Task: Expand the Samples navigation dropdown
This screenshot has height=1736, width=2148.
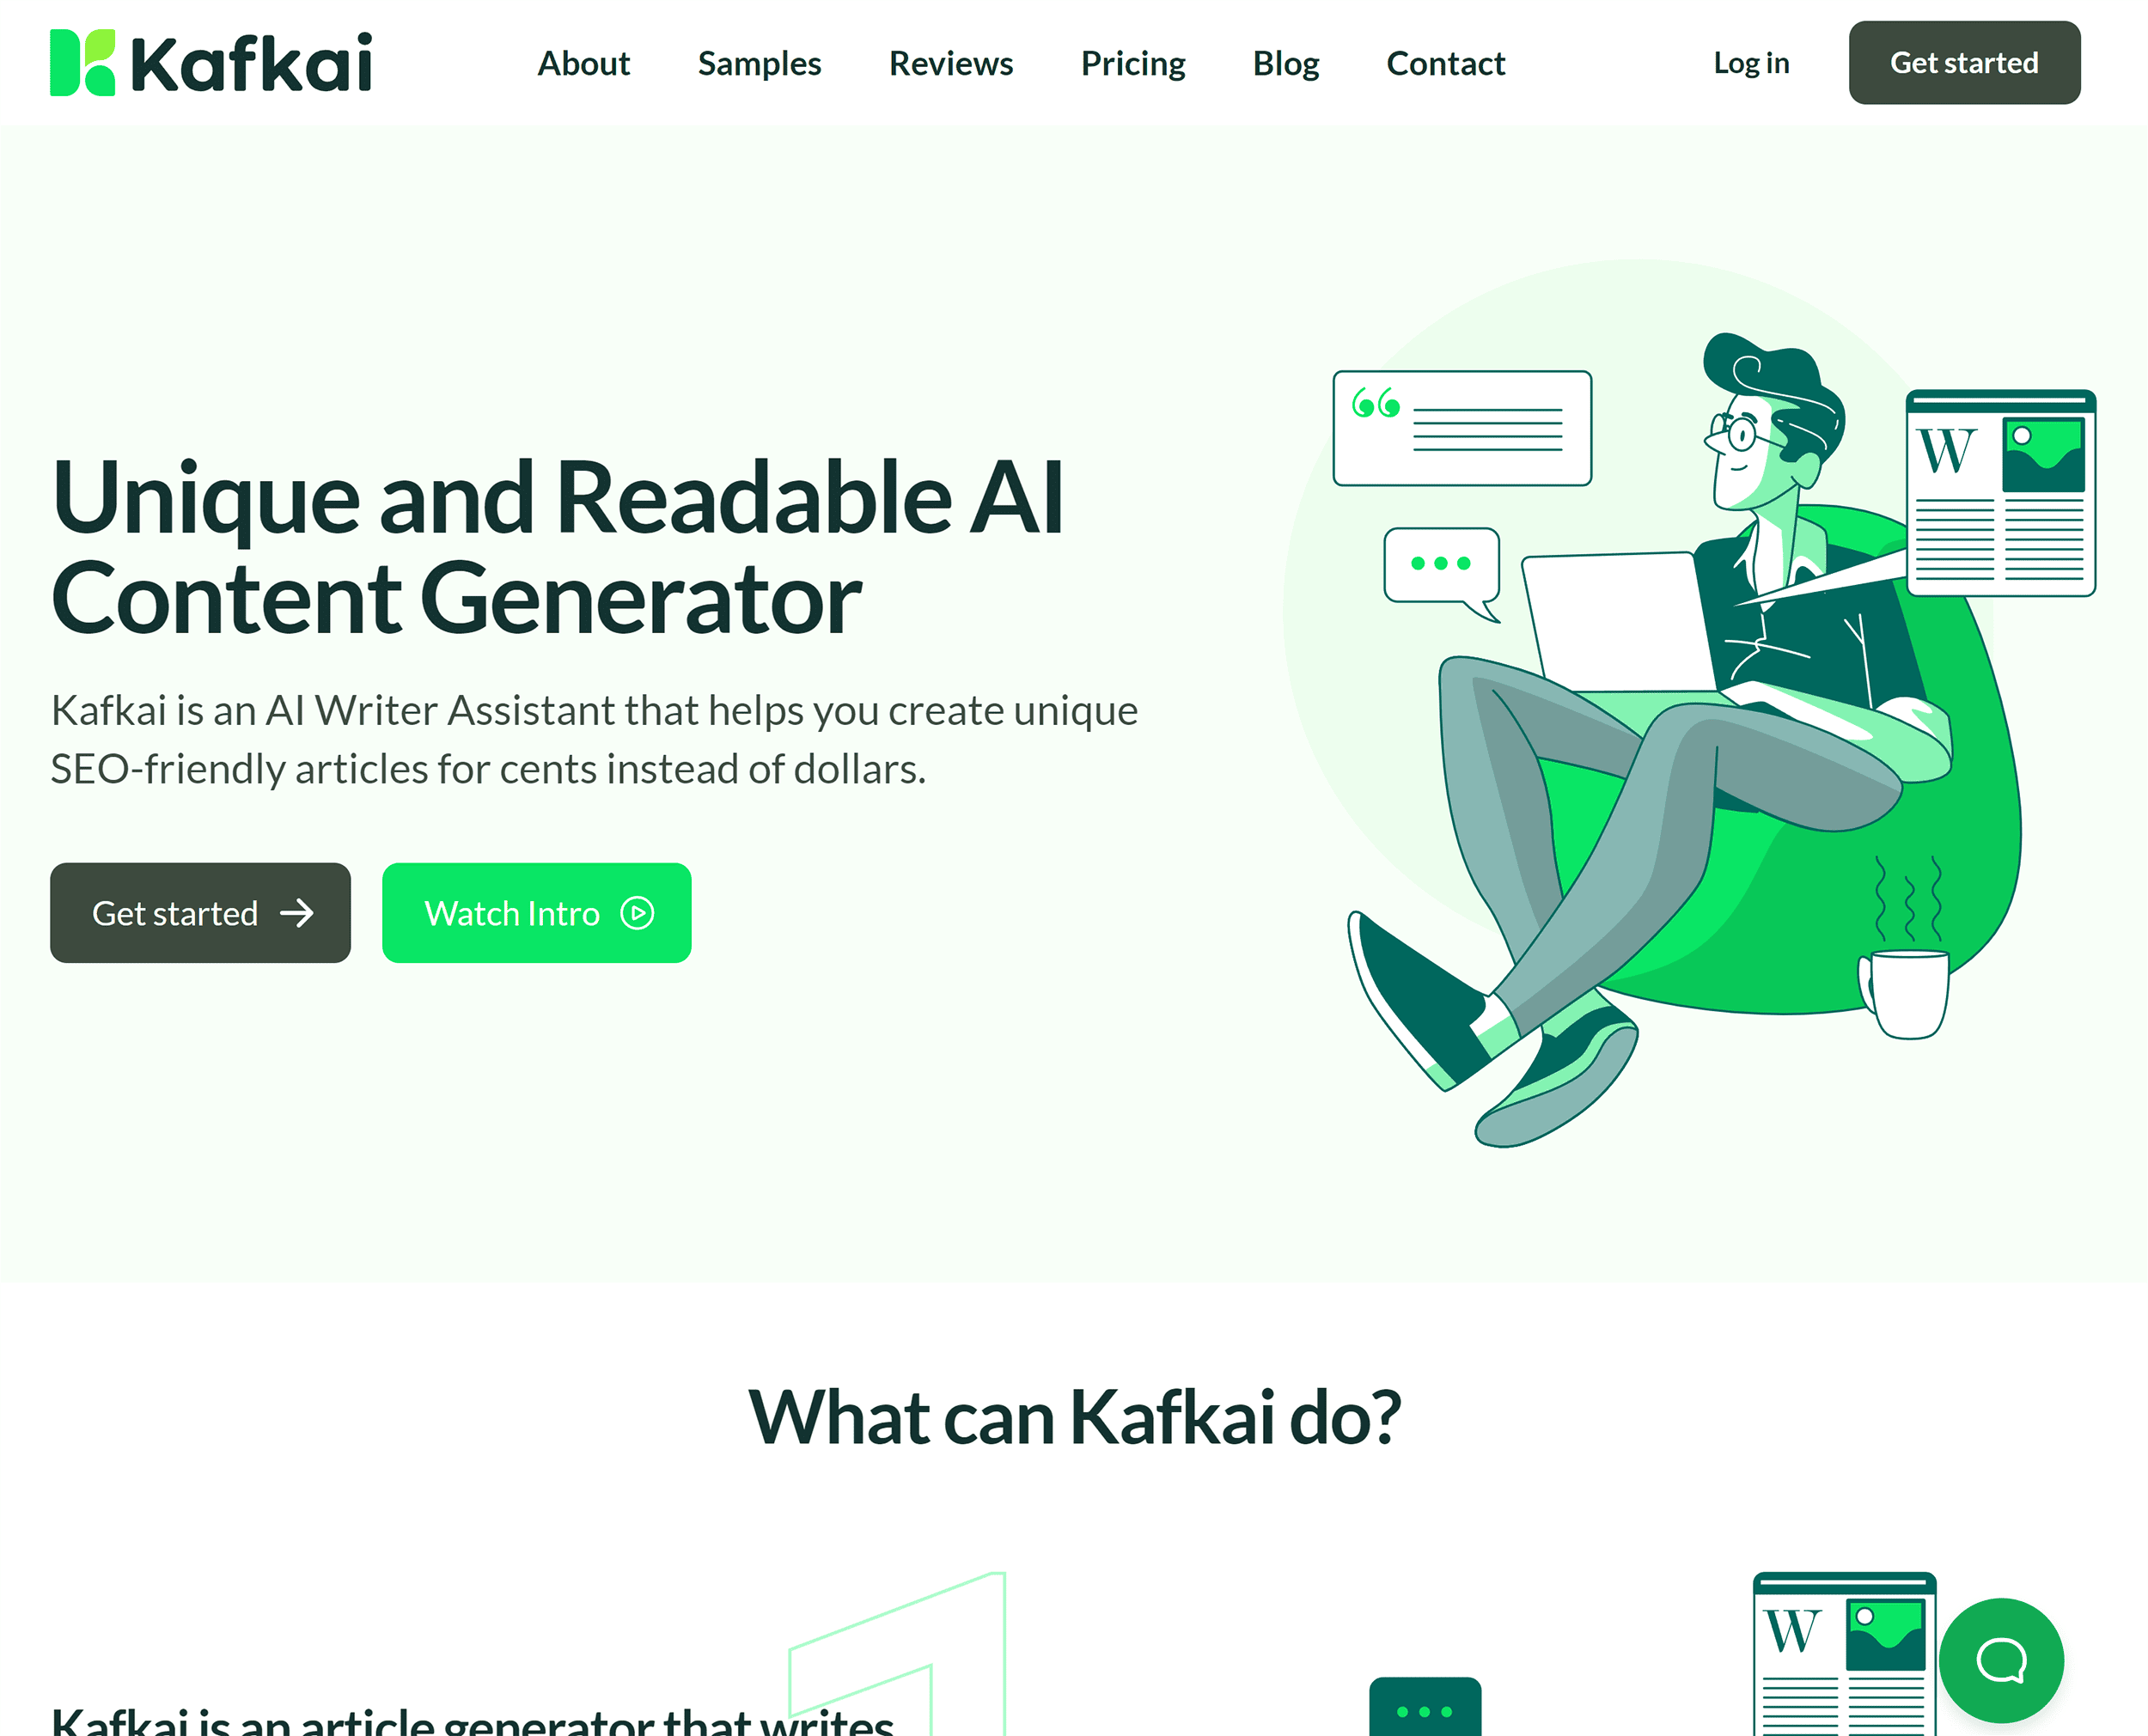Action: pos(759,60)
